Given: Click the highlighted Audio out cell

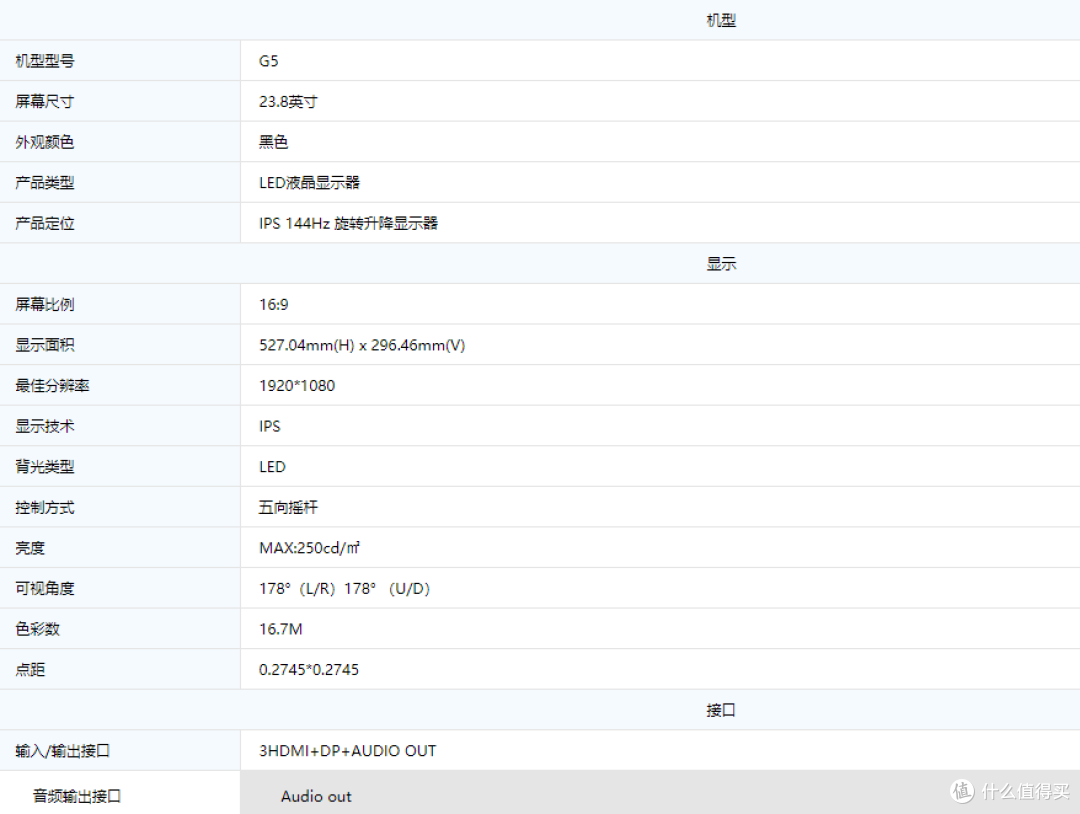Looking at the screenshot, I should (x=316, y=796).
